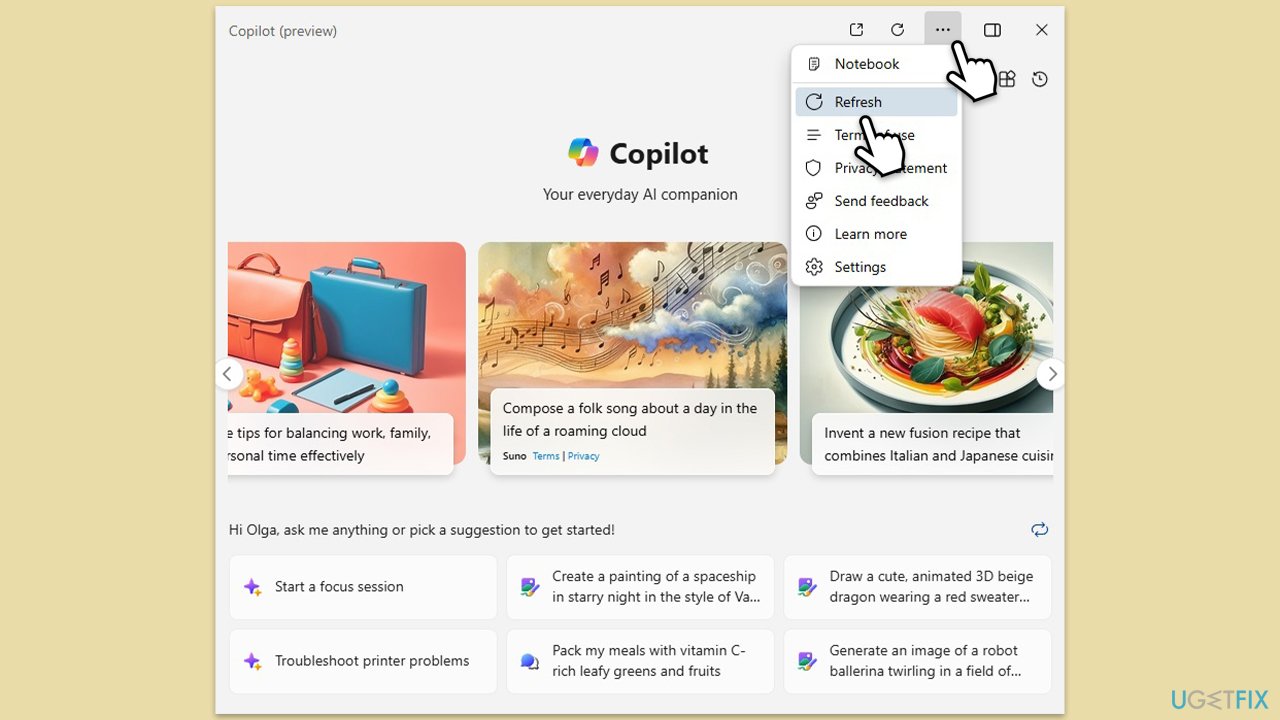
Task: Click Troubleshoot printer problems suggestion
Action: coord(363,661)
